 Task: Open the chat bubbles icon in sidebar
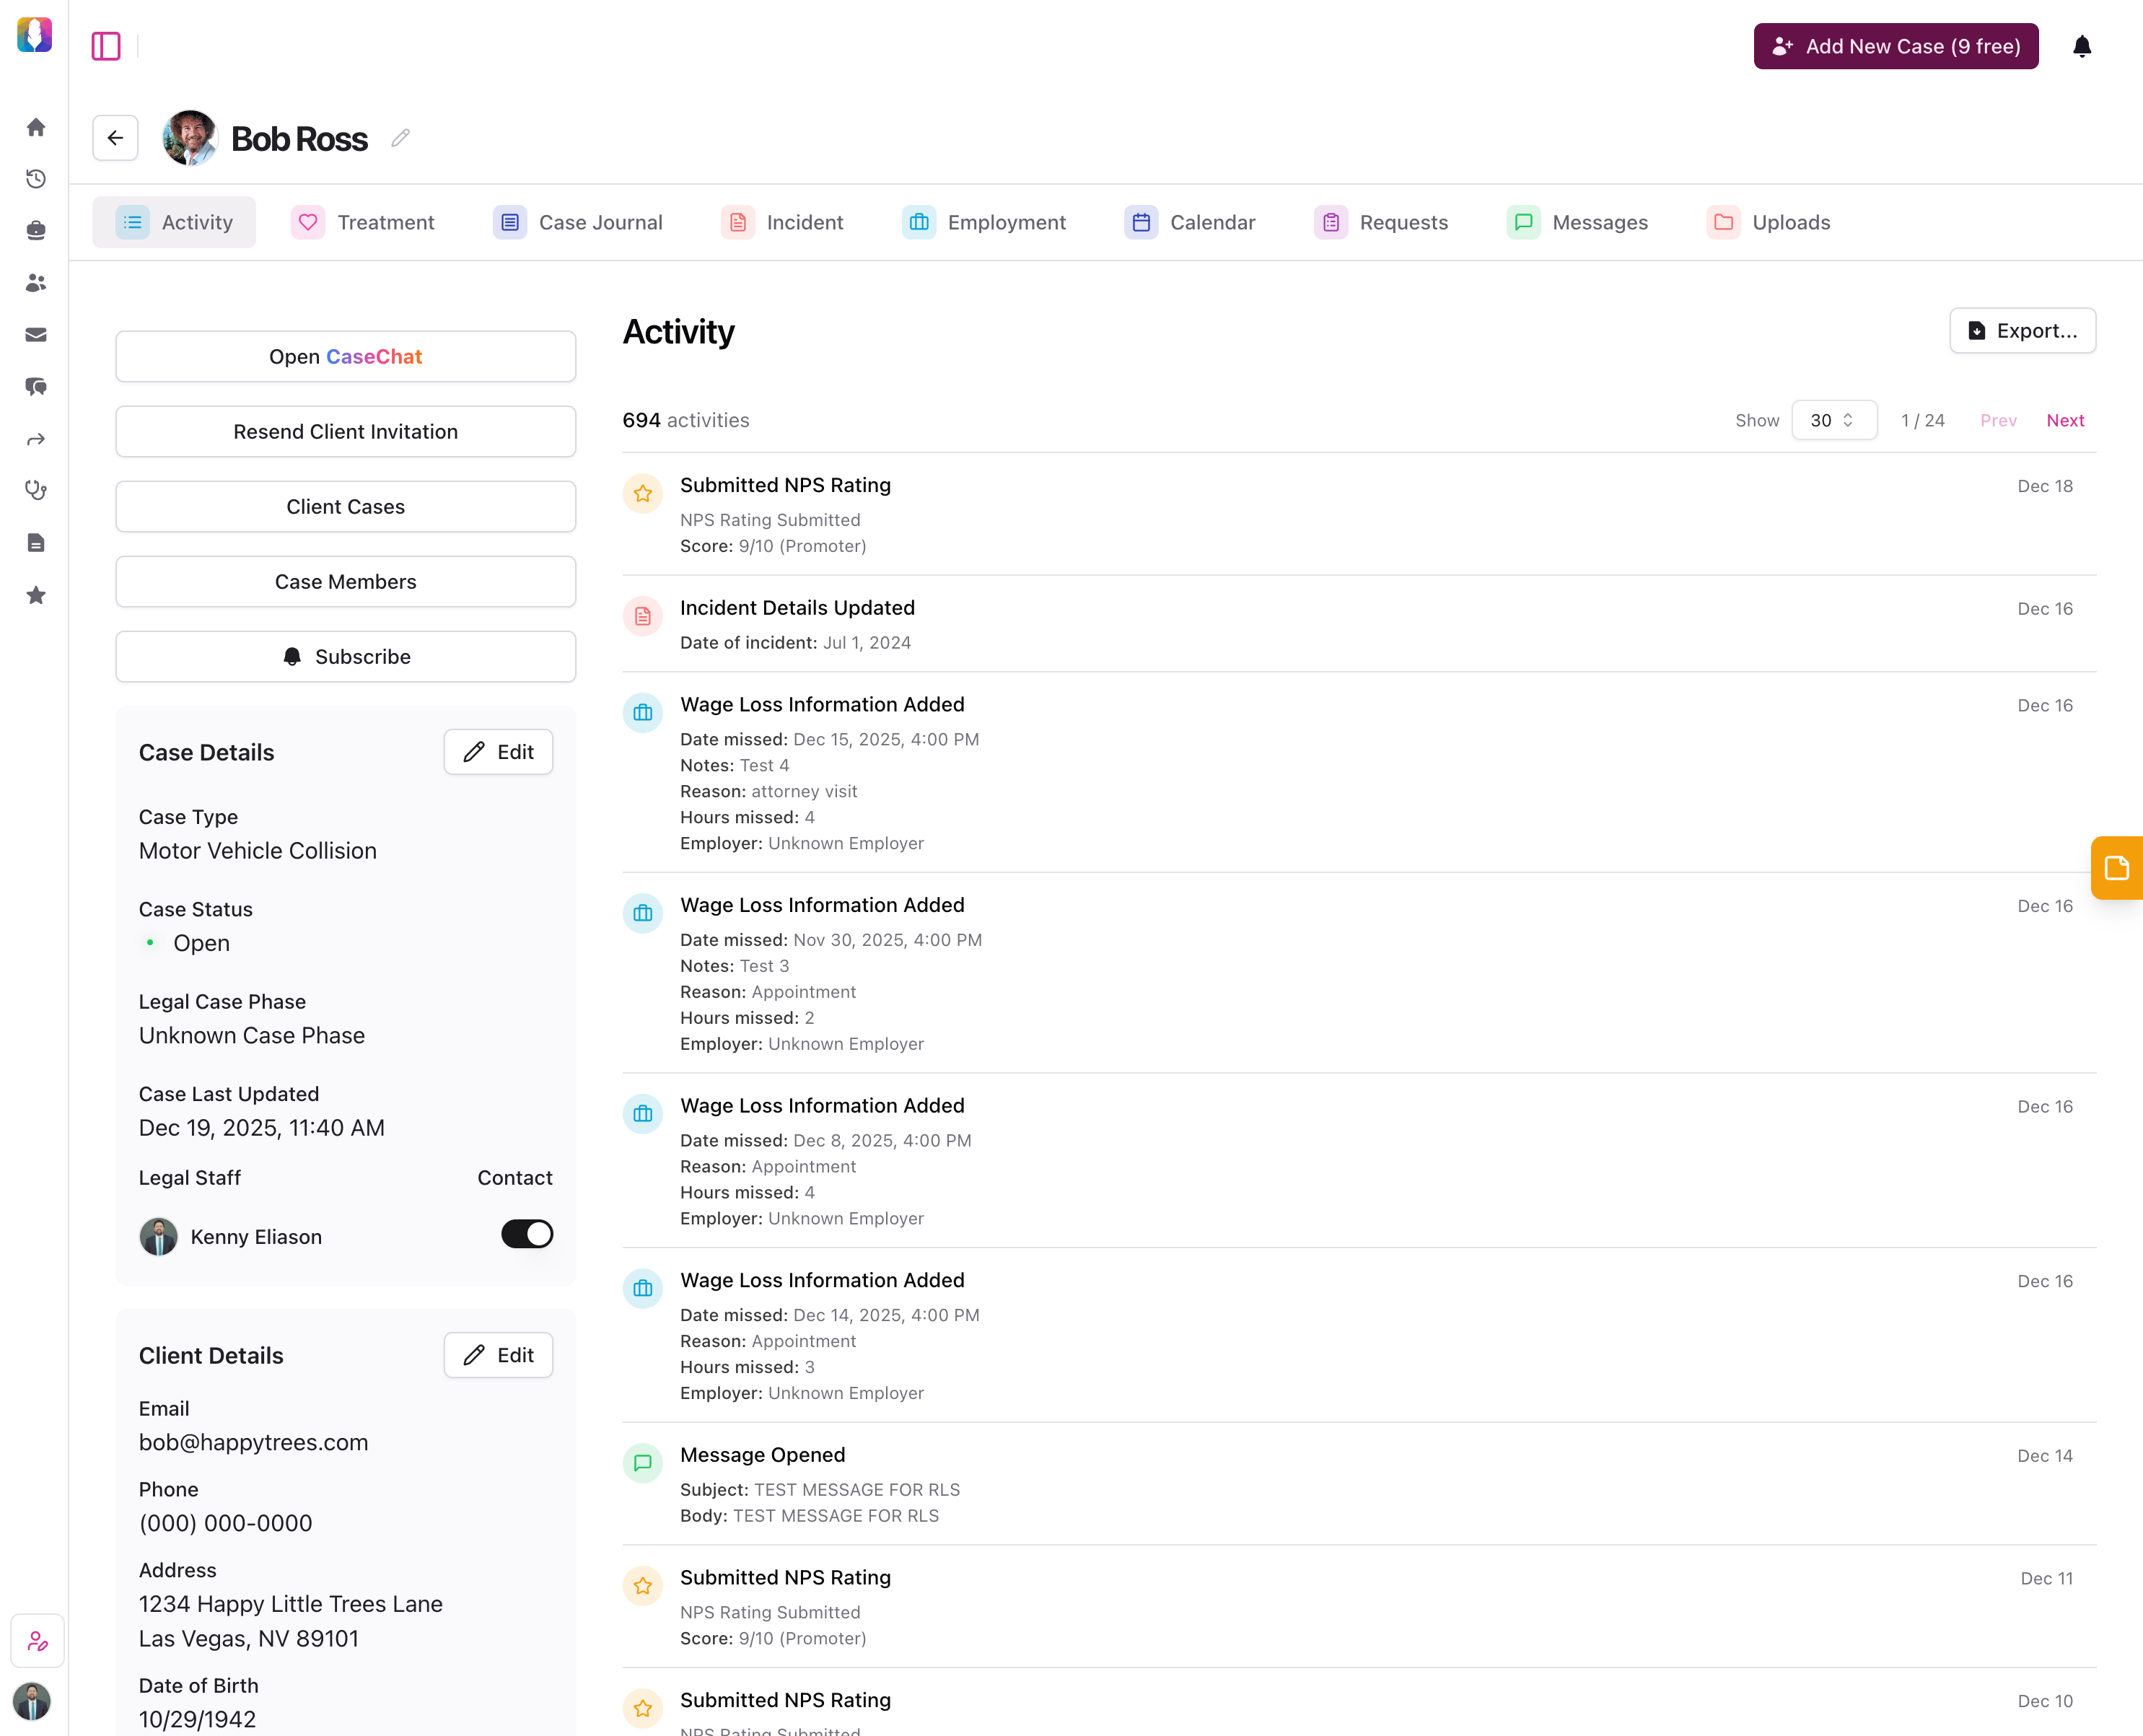point(36,387)
